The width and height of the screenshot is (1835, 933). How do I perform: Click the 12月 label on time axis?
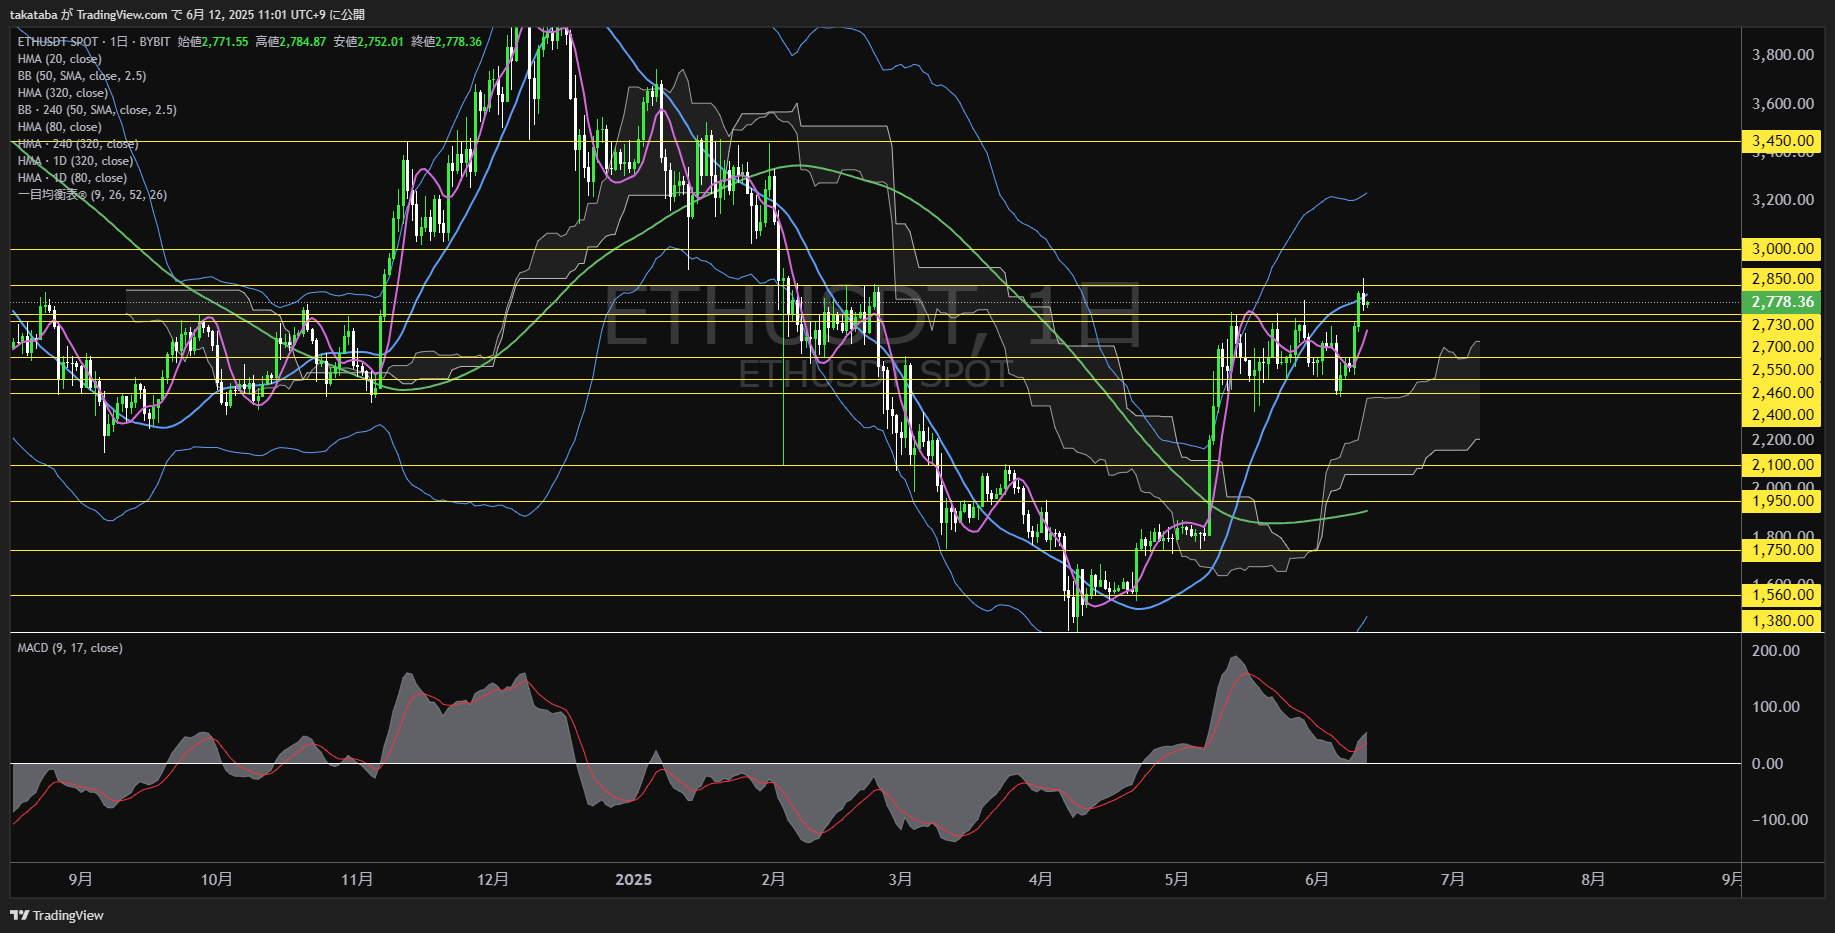click(x=493, y=880)
